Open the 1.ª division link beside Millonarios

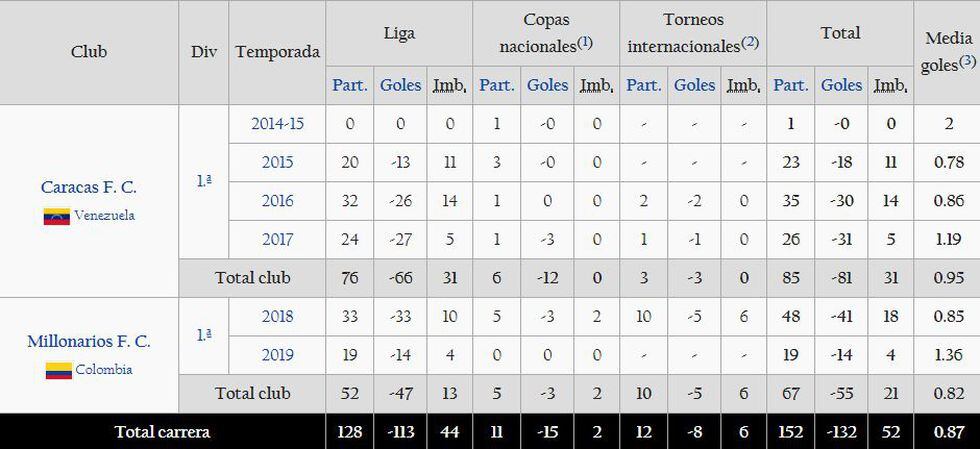pos(204,335)
